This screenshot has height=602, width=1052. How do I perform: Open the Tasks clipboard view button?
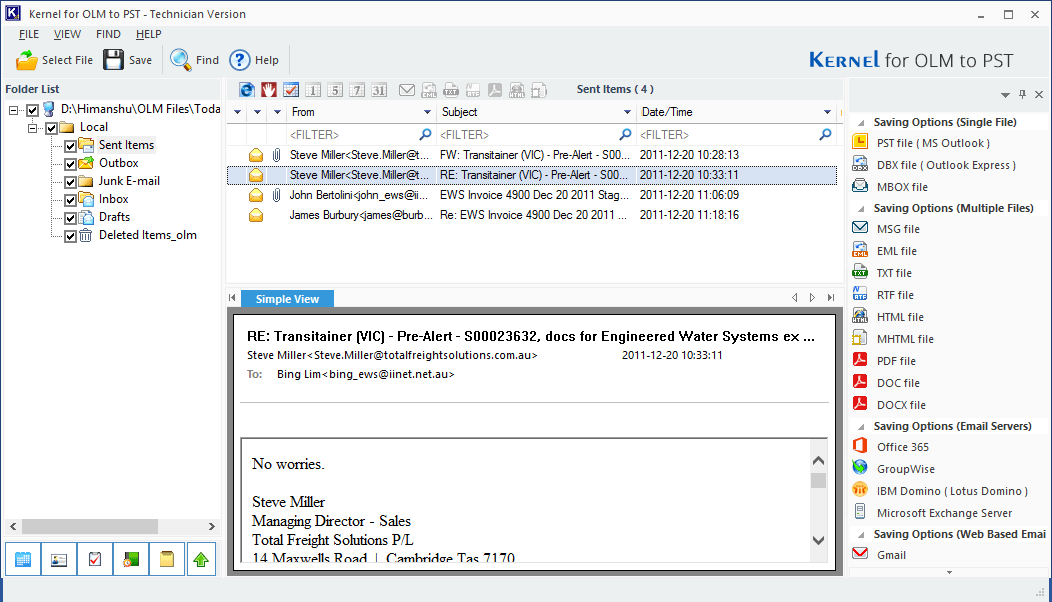pyautogui.click(x=95, y=559)
